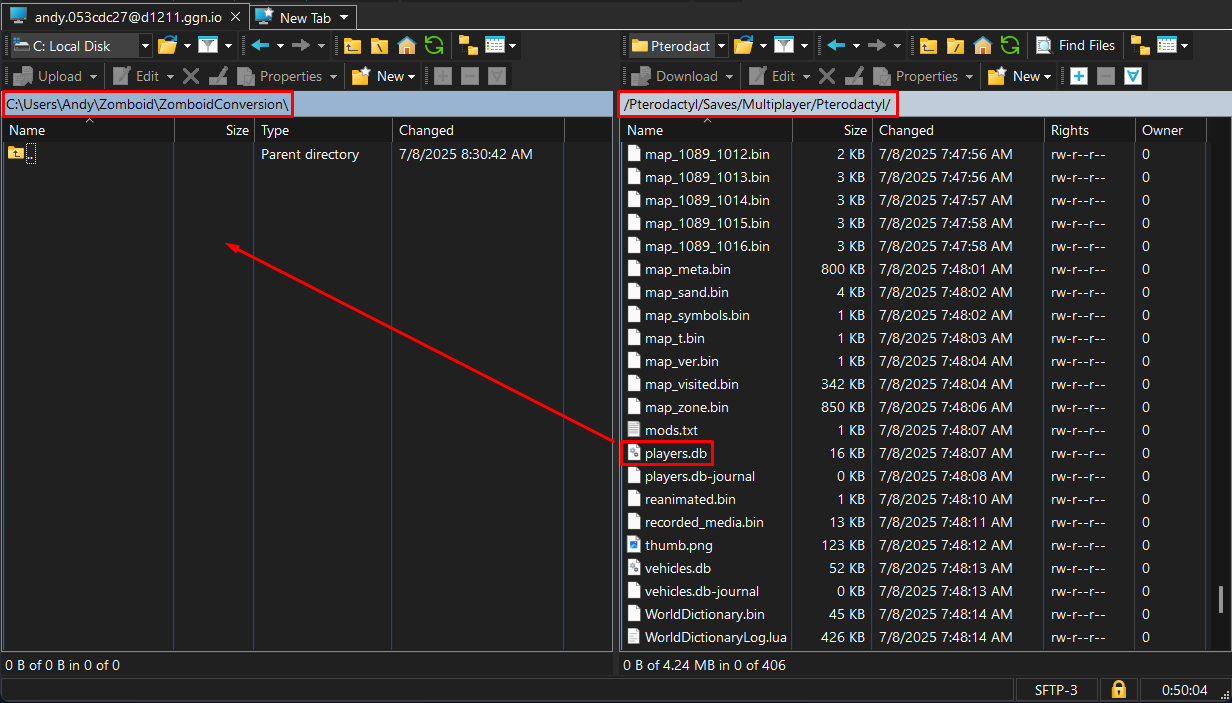Click SFTP-3 in the status bar
Viewport: 1232px width, 703px height.
coord(1056,689)
